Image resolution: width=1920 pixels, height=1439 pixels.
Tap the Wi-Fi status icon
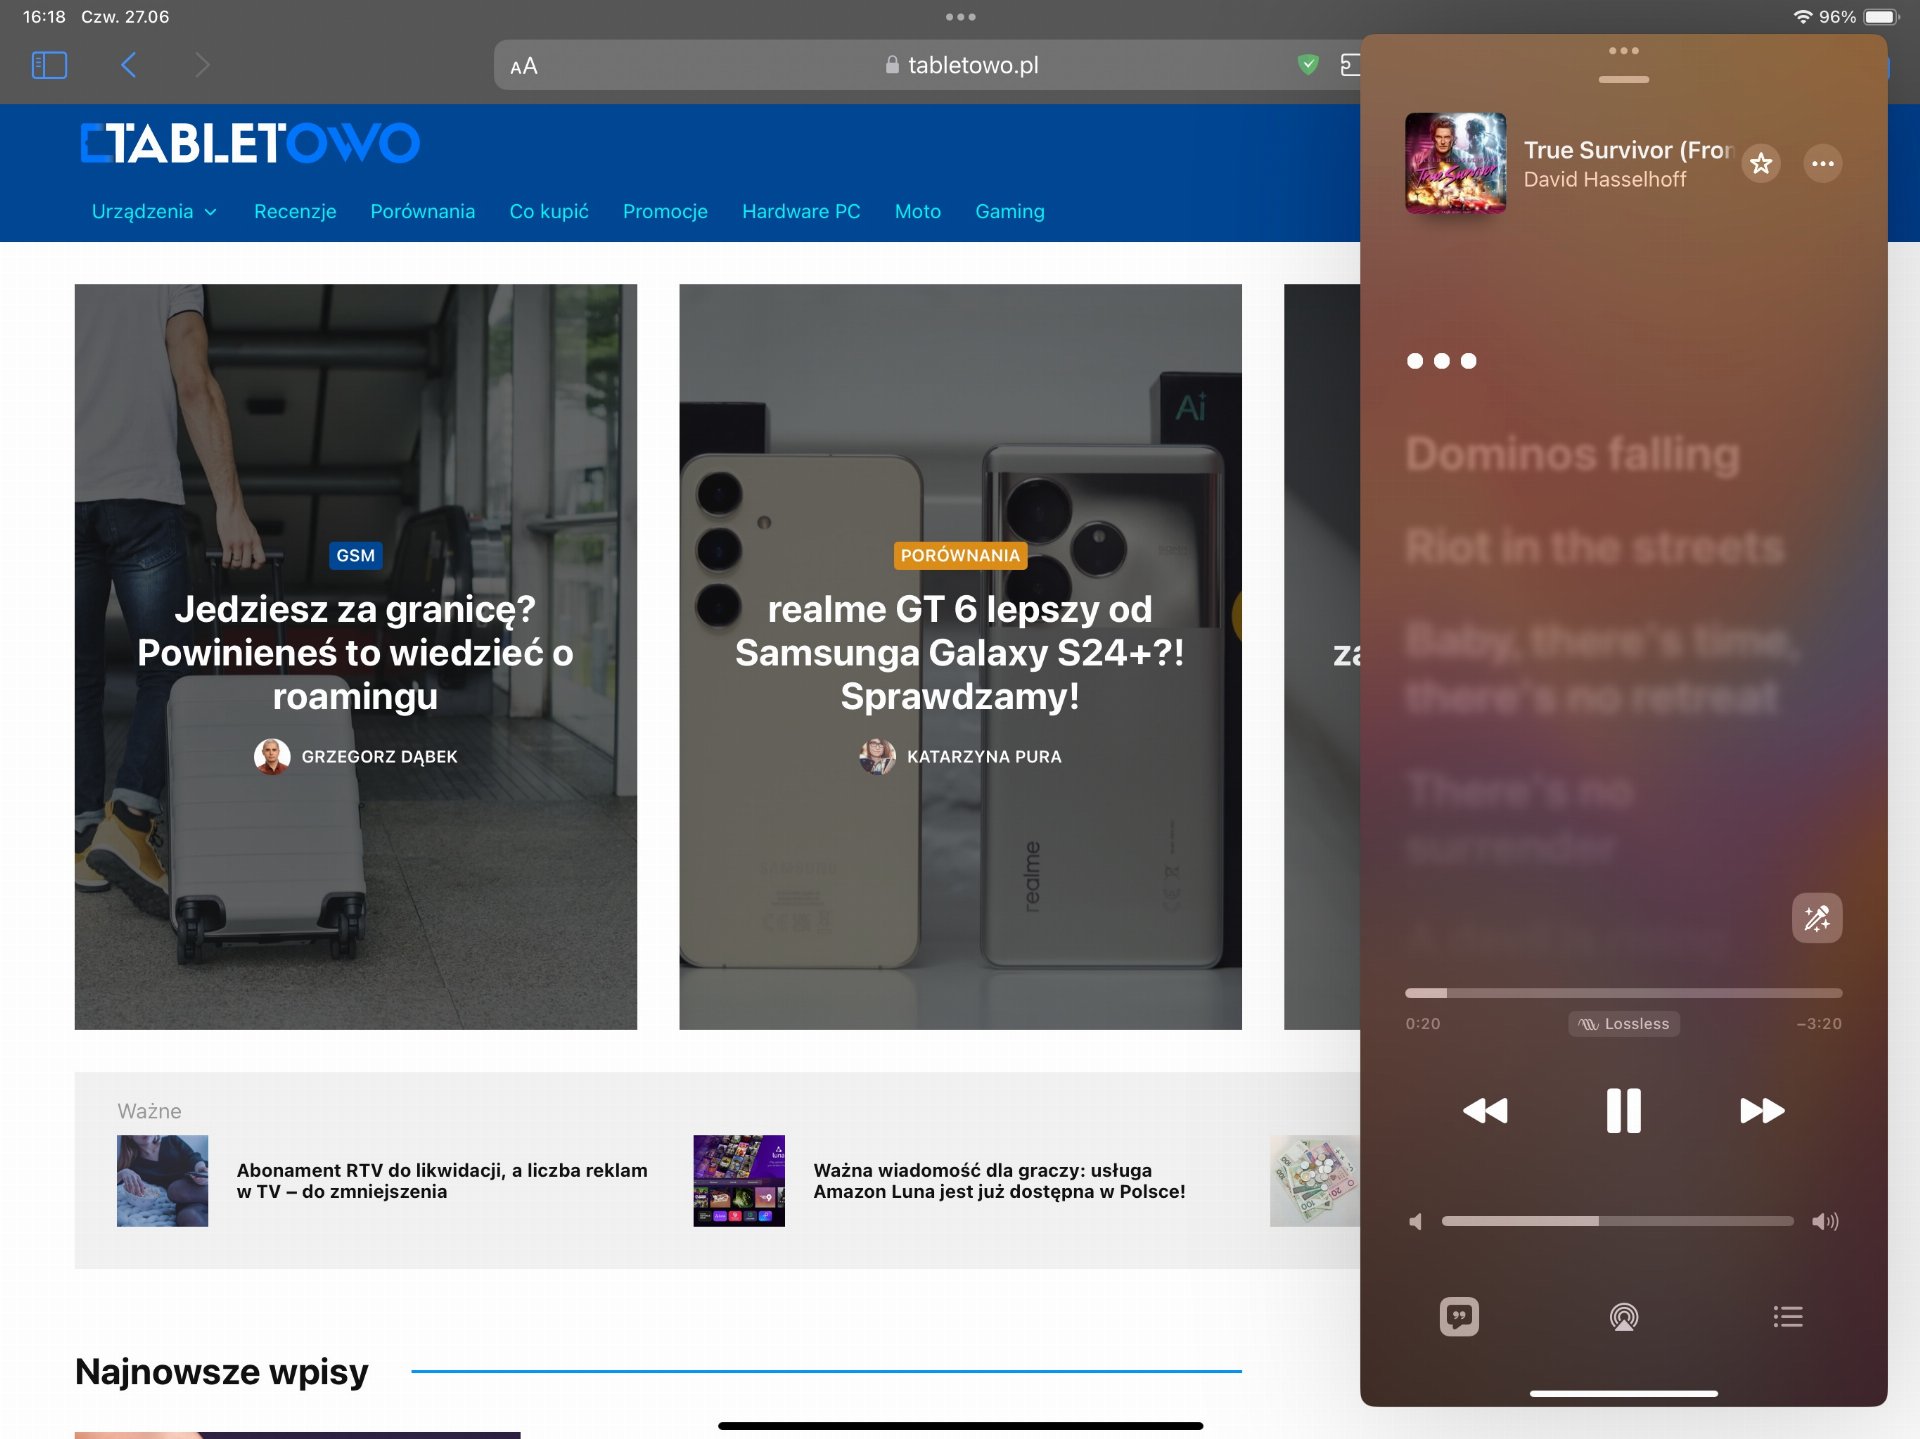(x=1802, y=17)
